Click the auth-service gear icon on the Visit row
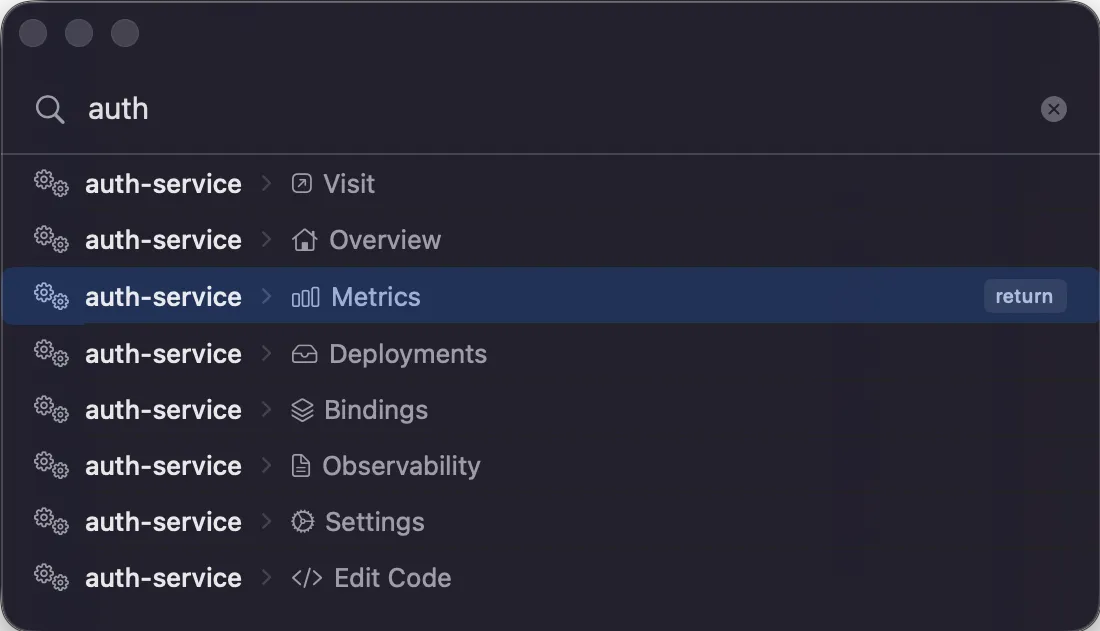The width and height of the screenshot is (1100, 631). 49,183
